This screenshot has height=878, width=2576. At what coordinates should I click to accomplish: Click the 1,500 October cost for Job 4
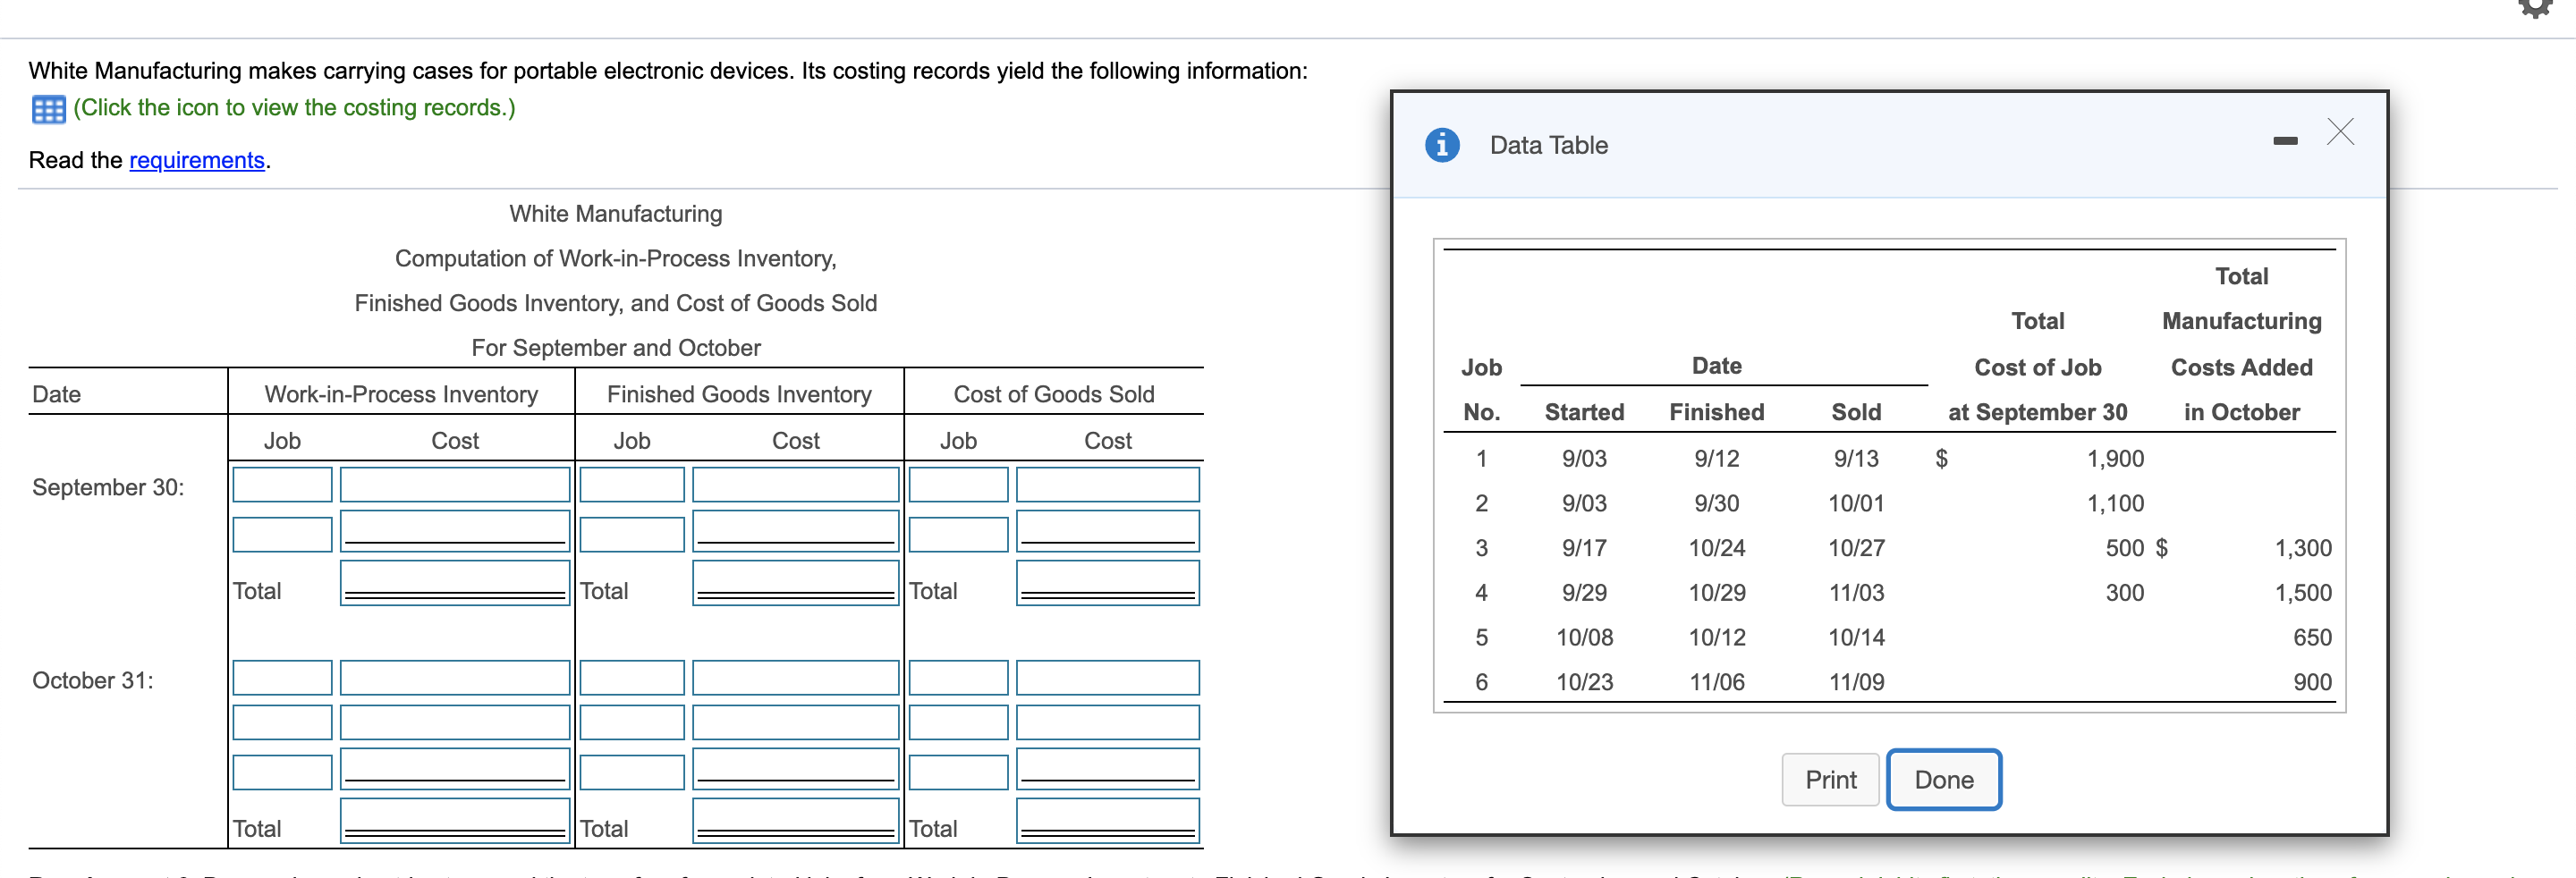[x=2303, y=592]
